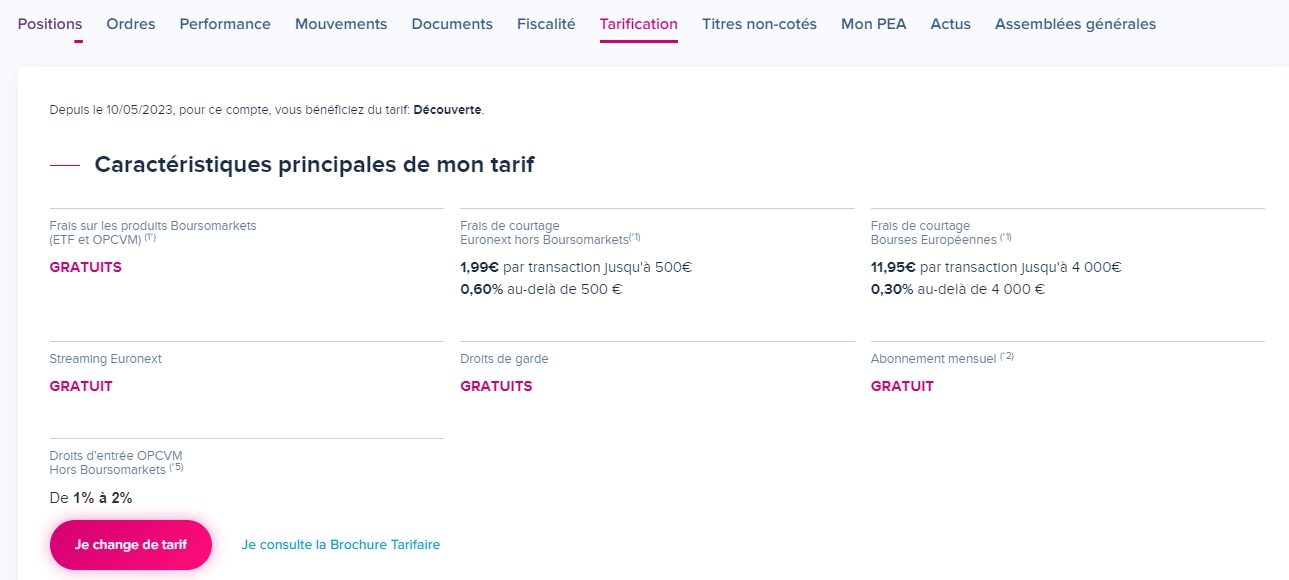Open the Documents tab

click(452, 24)
